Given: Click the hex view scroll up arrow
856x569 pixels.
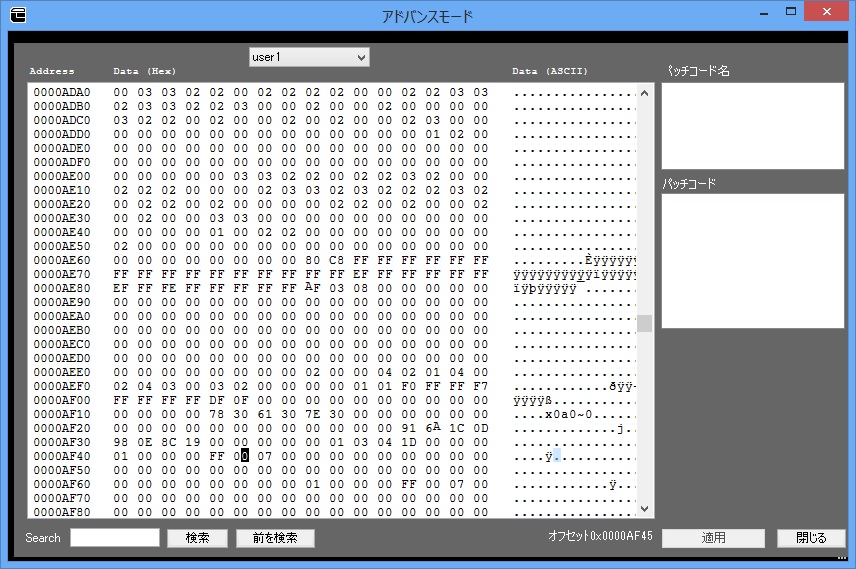Looking at the screenshot, I should pos(644,93).
